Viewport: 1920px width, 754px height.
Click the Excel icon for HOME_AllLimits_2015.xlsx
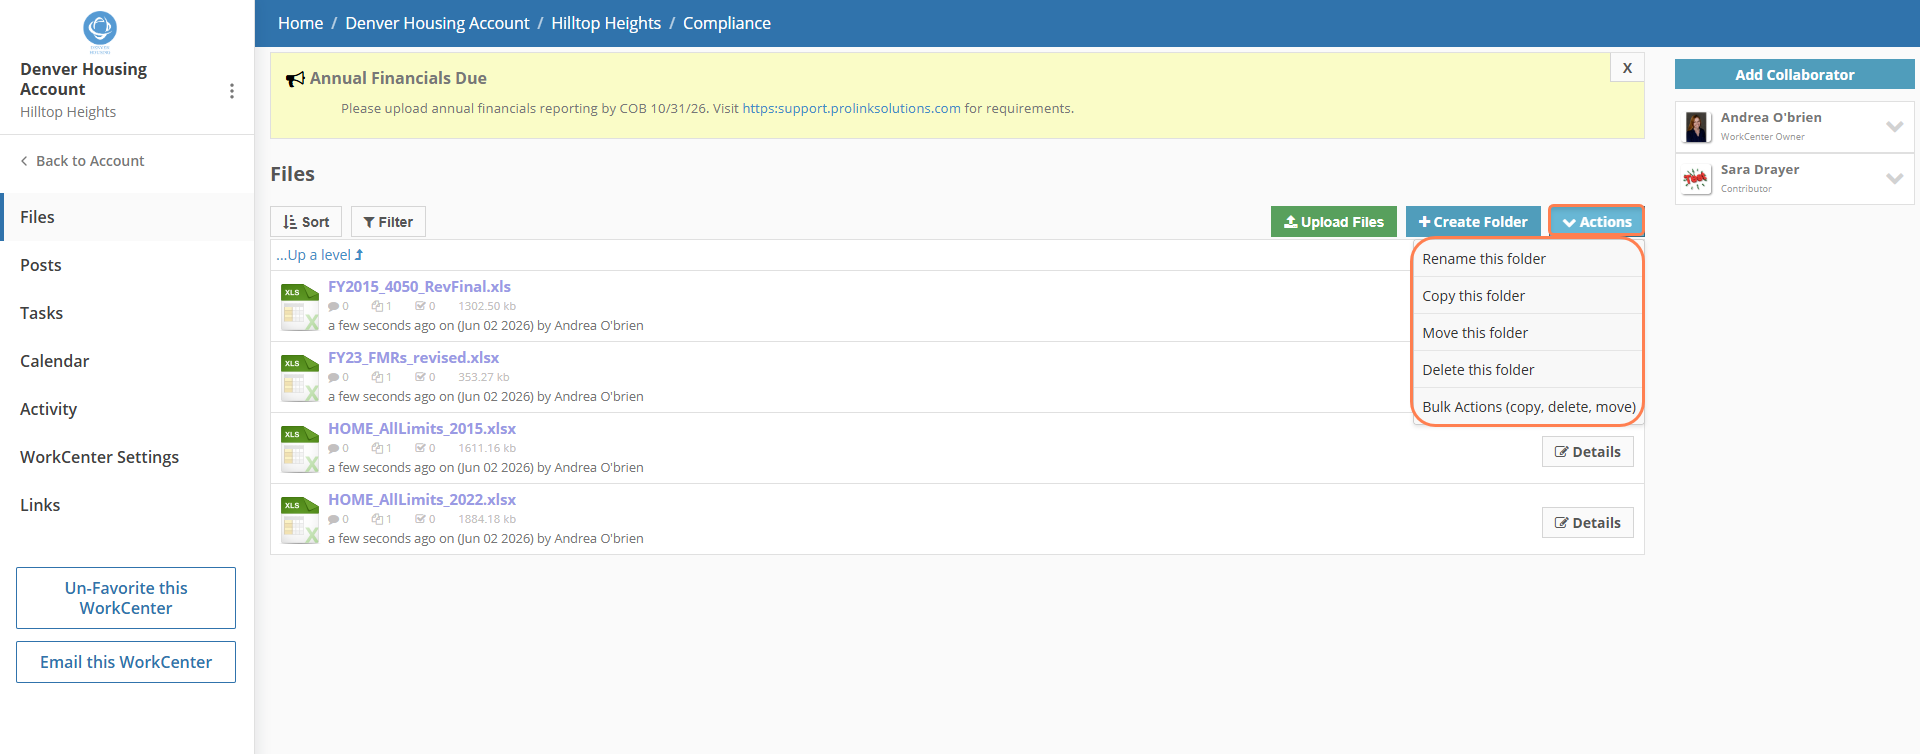(x=300, y=449)
